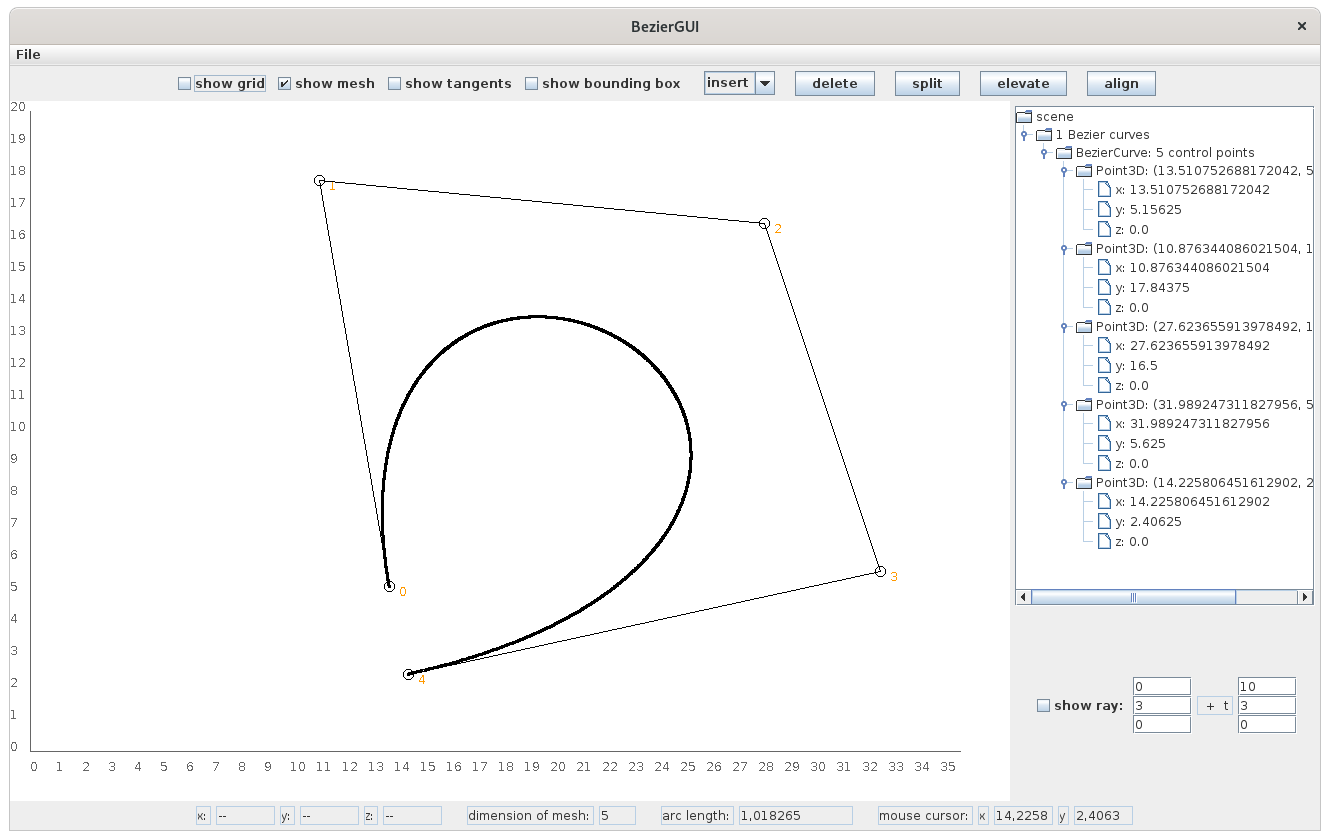Click the split button

click(x=927, y=84)
